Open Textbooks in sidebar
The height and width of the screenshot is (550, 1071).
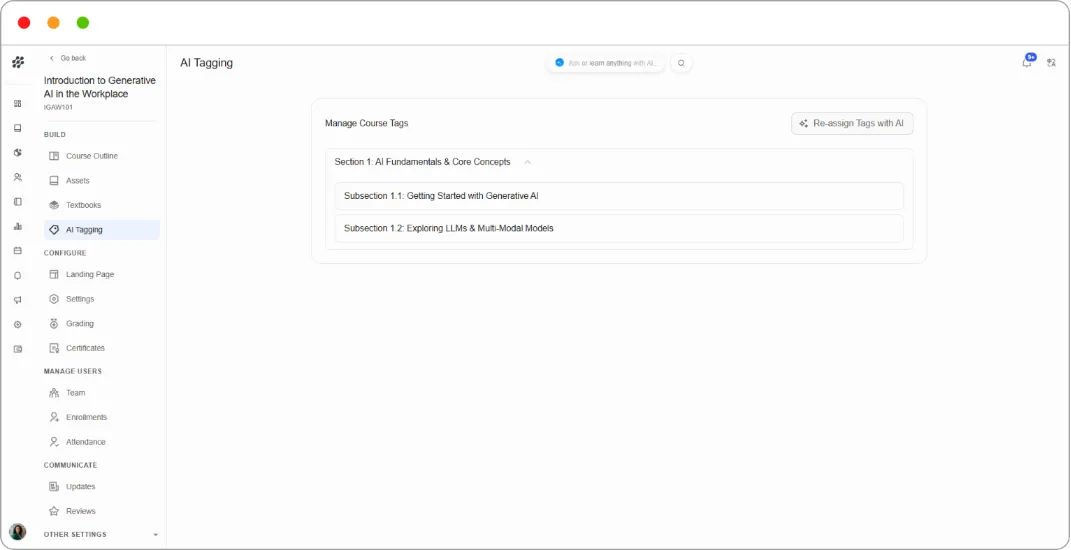click(102, 205)
